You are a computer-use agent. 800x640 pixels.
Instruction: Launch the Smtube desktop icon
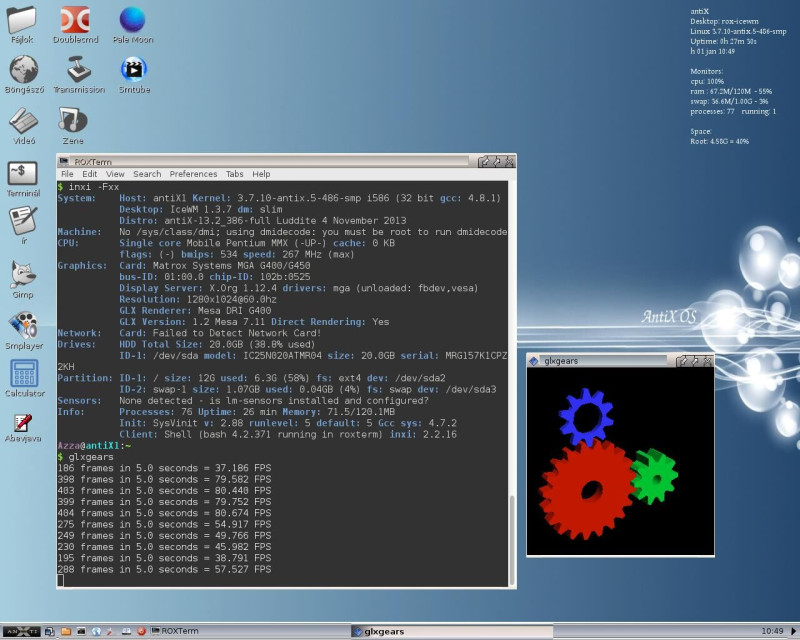coord(132,69)
